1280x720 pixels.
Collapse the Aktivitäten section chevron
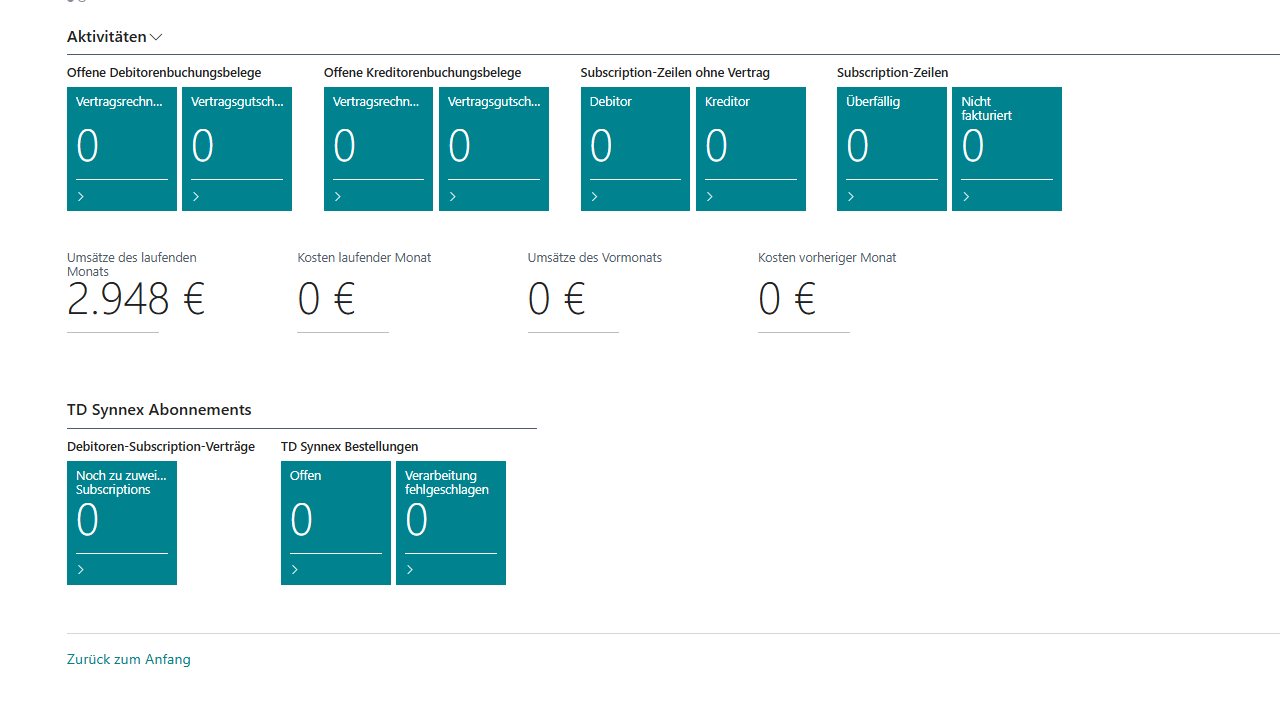156,37
